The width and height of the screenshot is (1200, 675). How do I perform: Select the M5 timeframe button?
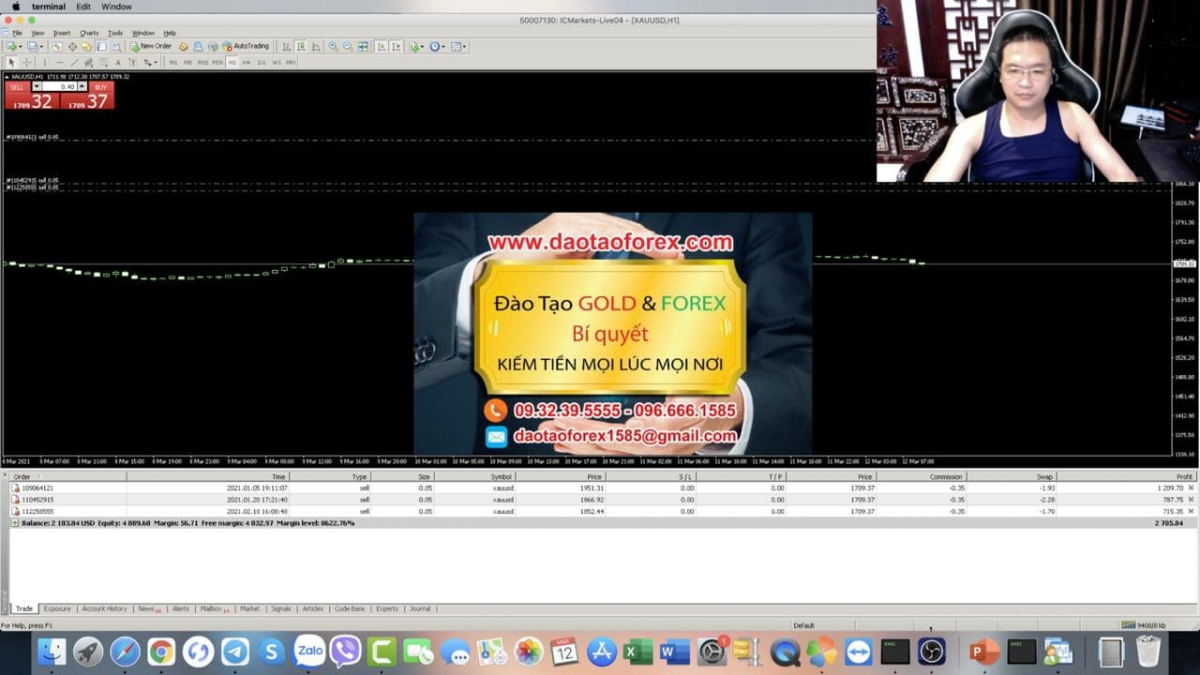[188, 63]
